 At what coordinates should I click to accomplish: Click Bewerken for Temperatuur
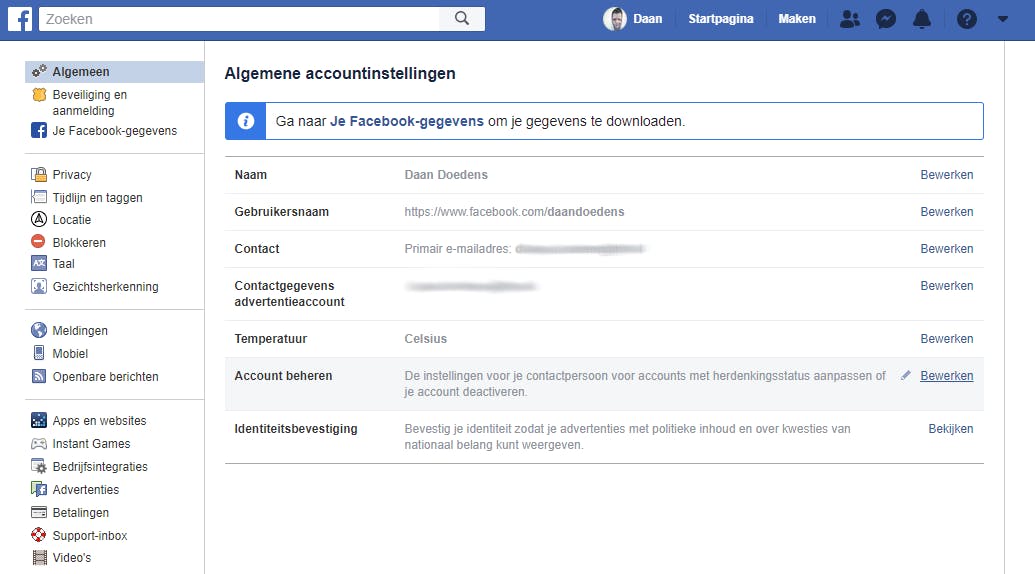click(x=946, y=339)
